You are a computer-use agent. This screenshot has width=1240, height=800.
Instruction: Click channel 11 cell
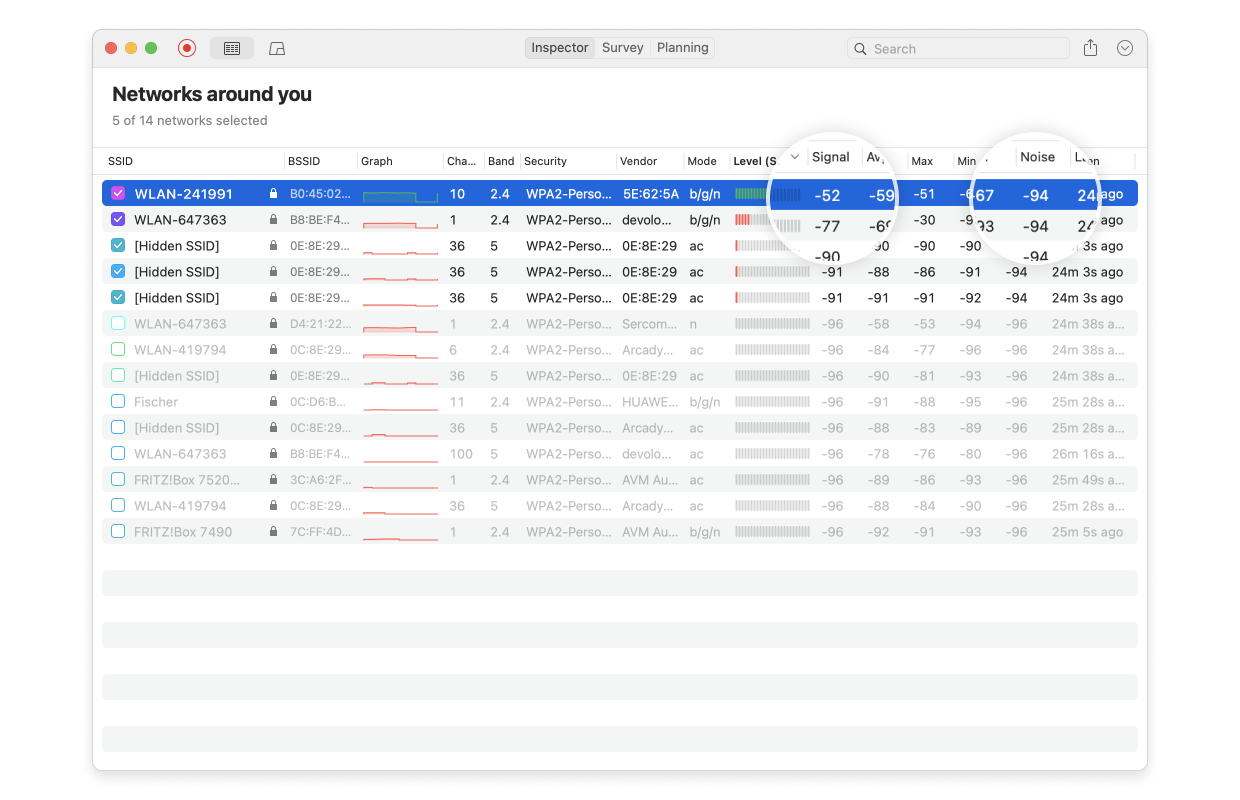[457, 402]
